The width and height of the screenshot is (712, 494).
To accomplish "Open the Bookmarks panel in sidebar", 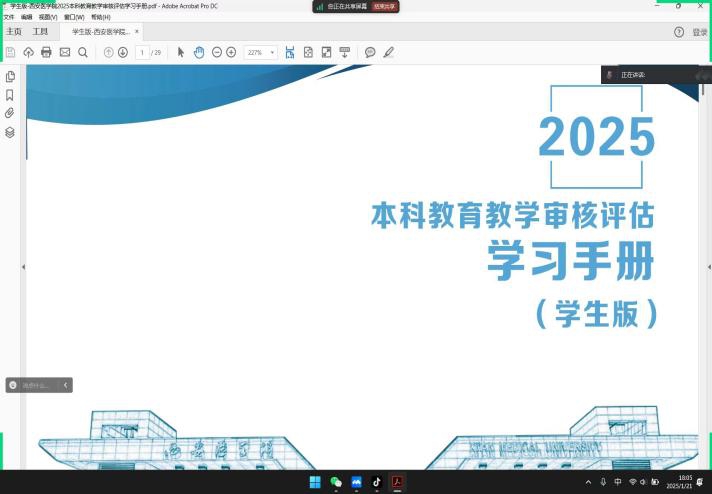I will (10, 95).
